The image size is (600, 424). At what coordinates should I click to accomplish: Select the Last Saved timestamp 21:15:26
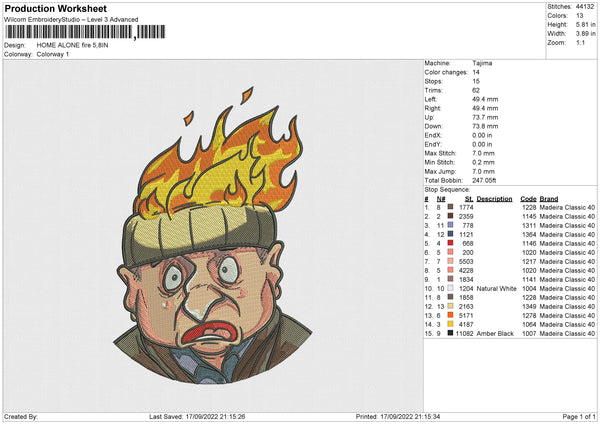pos(232,416)
